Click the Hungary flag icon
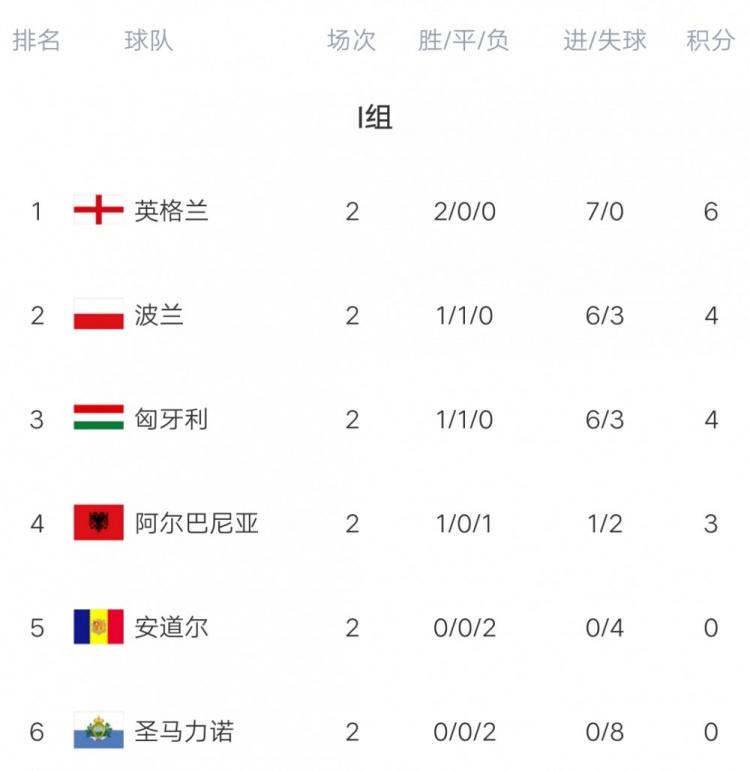This screenshot has width=750, height=771. tap(98, 419)
